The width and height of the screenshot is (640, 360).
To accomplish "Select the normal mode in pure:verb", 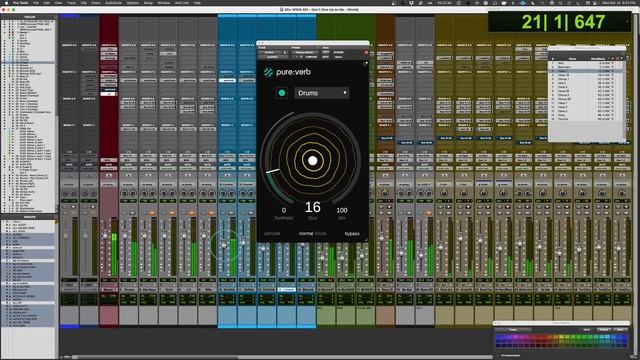I will [306, 234].
